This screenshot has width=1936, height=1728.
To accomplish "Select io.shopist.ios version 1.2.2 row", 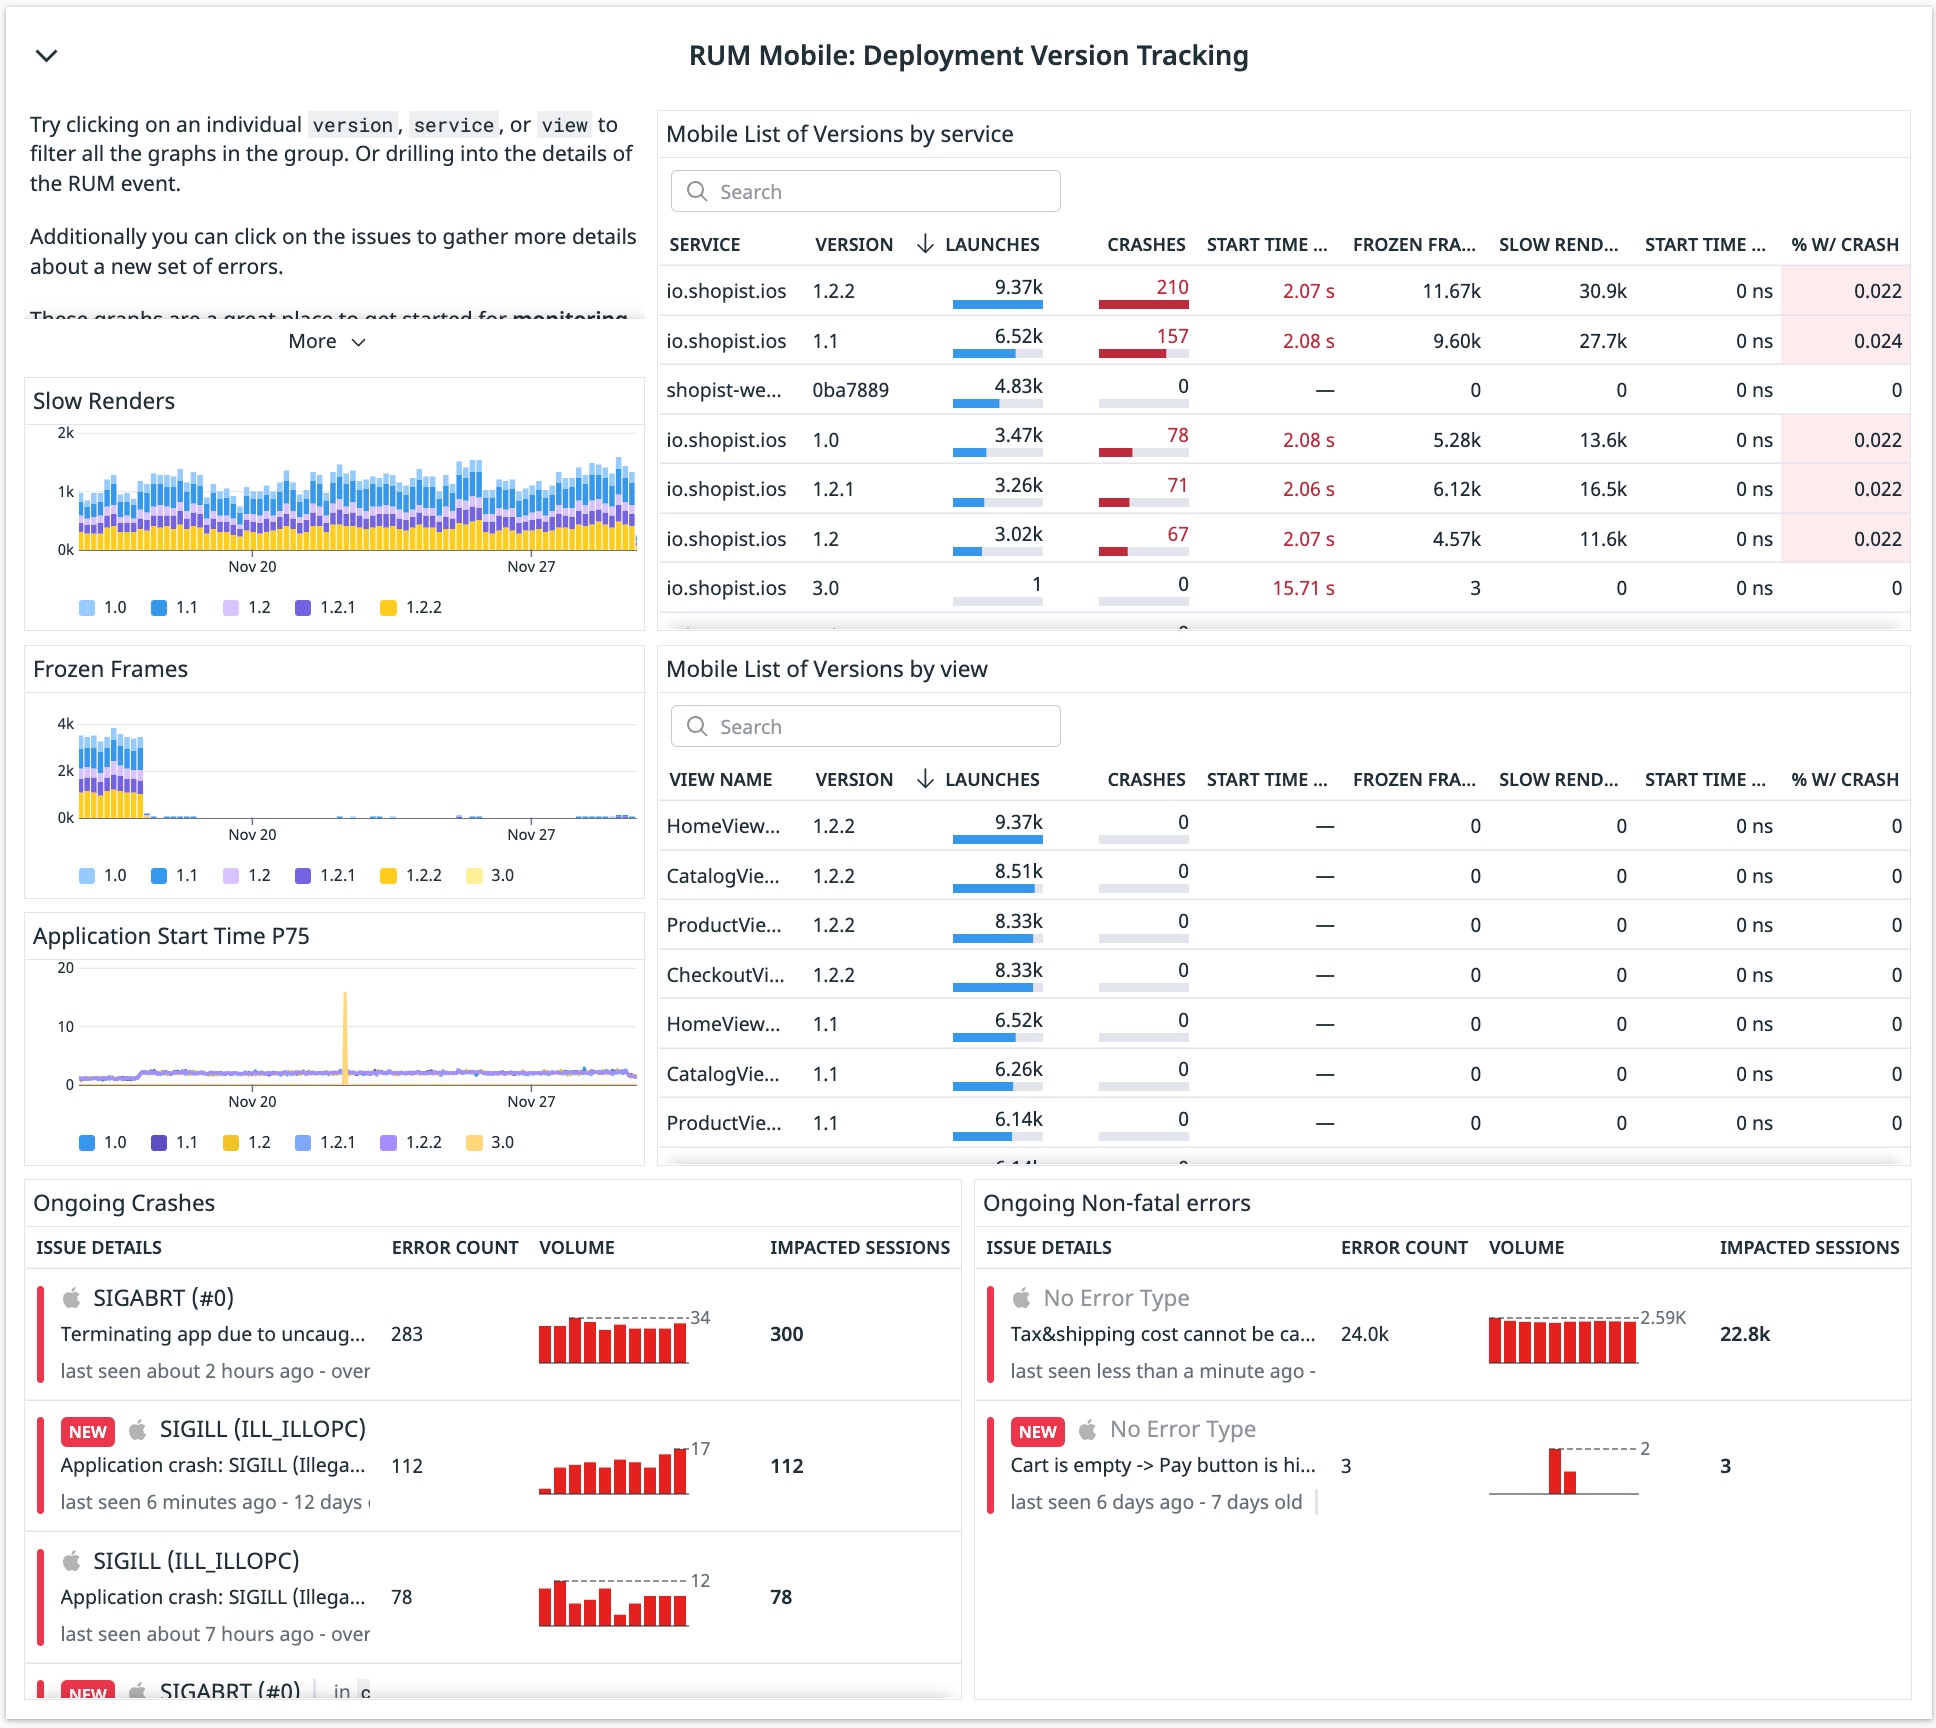I will click(x=1284, y=291).
